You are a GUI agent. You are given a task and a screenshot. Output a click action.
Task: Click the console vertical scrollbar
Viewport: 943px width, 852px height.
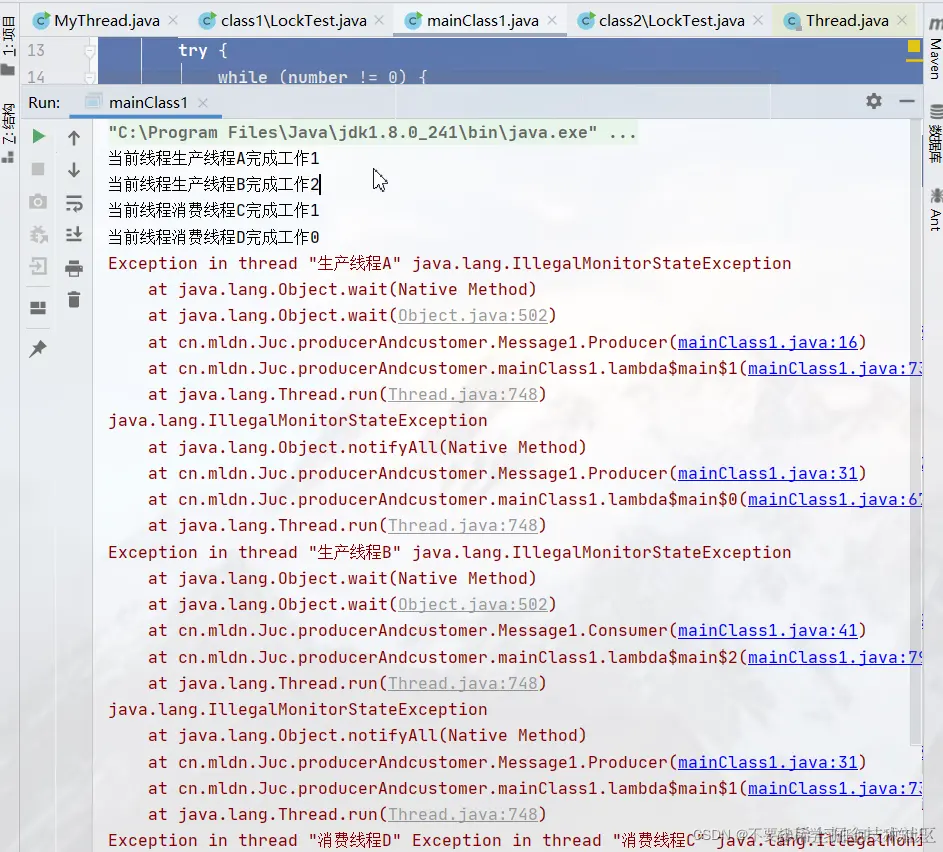[915, 432]
